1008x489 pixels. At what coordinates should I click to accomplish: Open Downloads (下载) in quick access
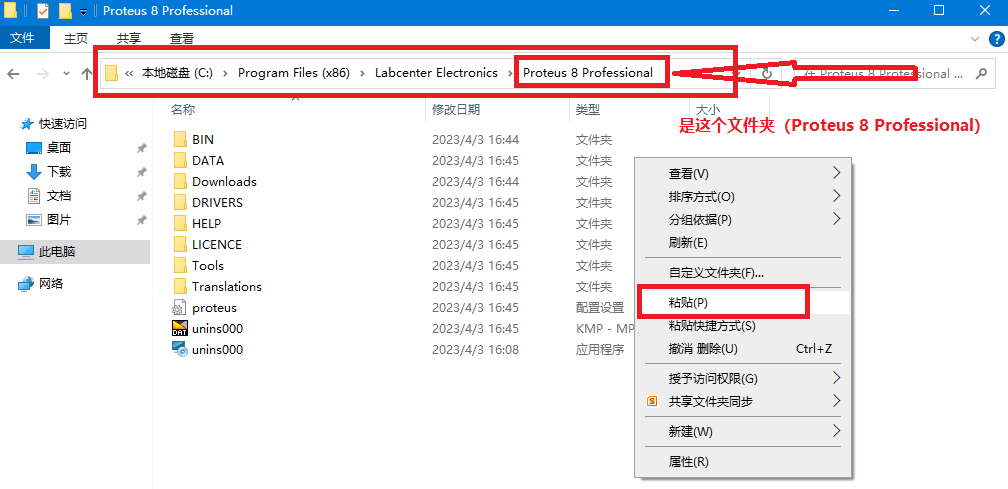tap(58, 172)
